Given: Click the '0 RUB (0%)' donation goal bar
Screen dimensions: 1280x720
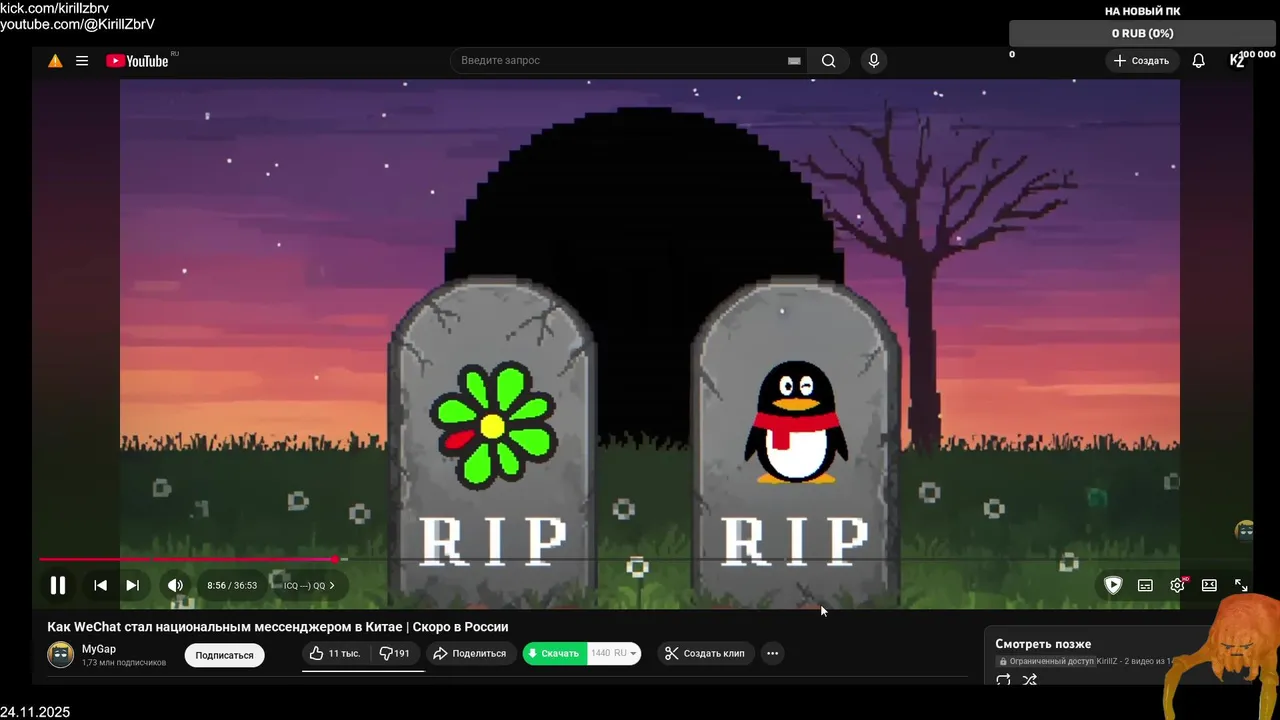Looking at the screenshot, I should click(x=1143, y=33).
